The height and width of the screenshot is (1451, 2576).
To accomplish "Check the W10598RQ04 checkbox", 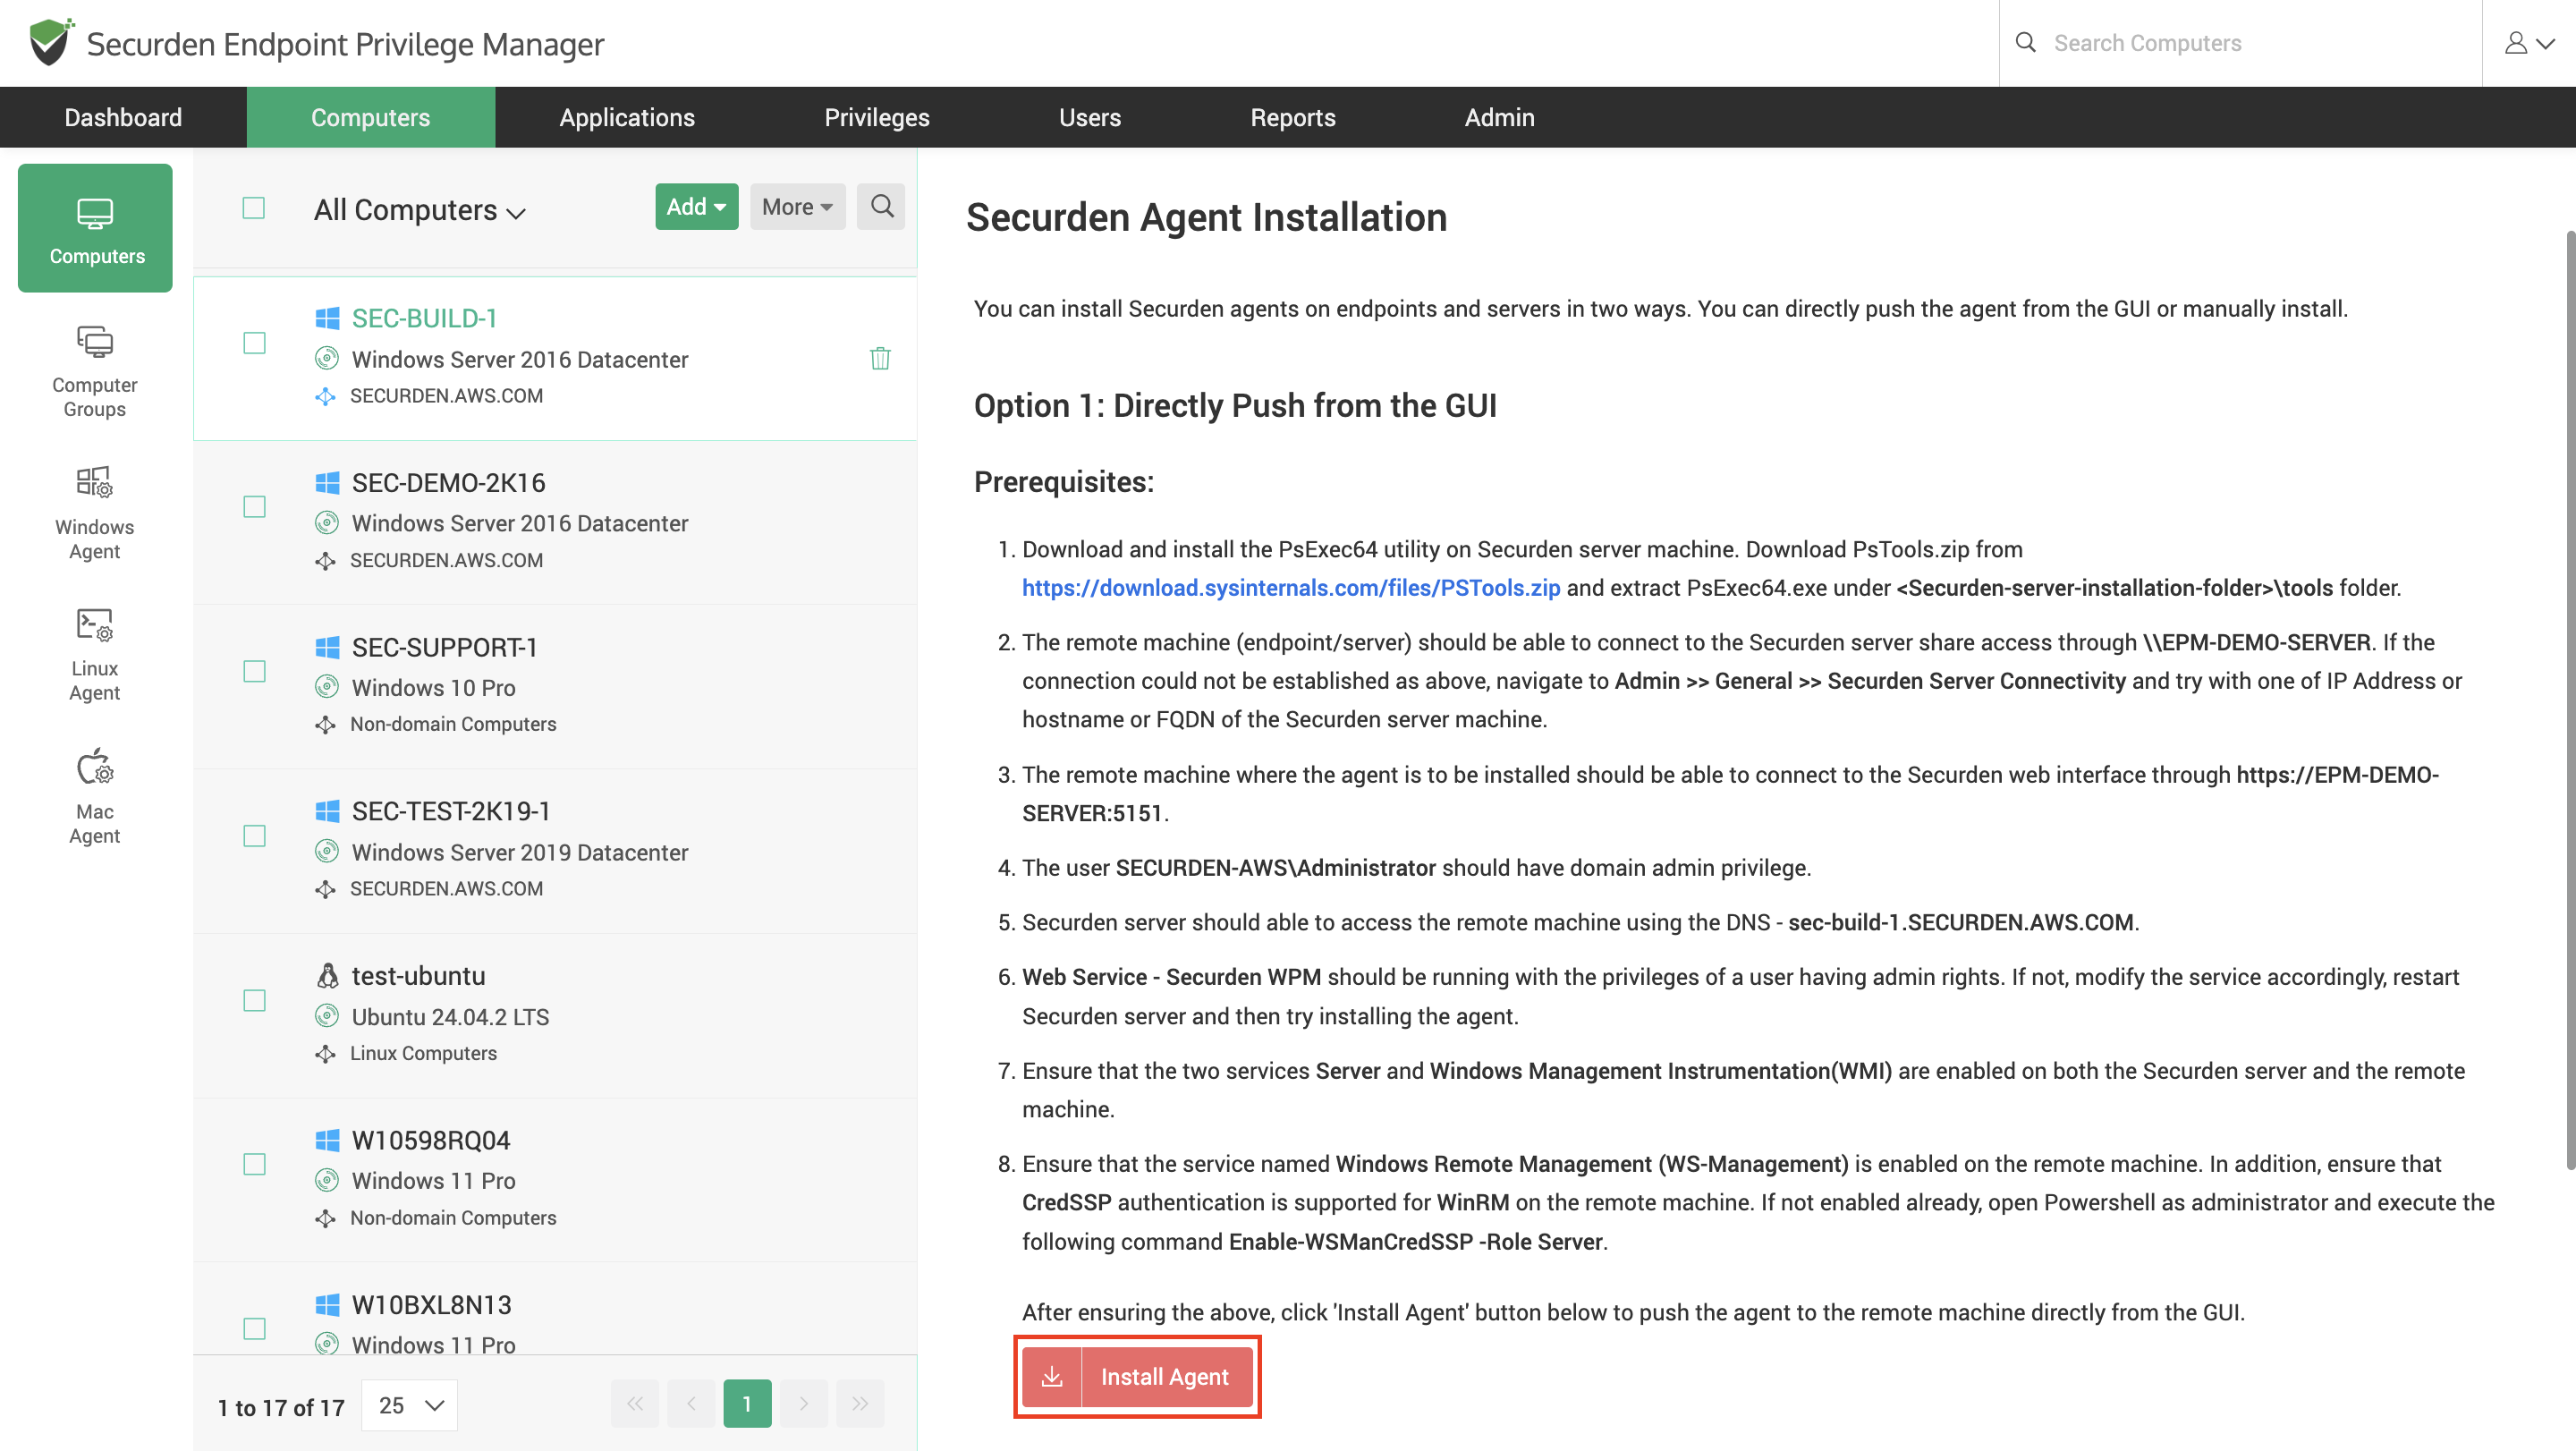I will pyautogui.click(x=255, y=1164).
